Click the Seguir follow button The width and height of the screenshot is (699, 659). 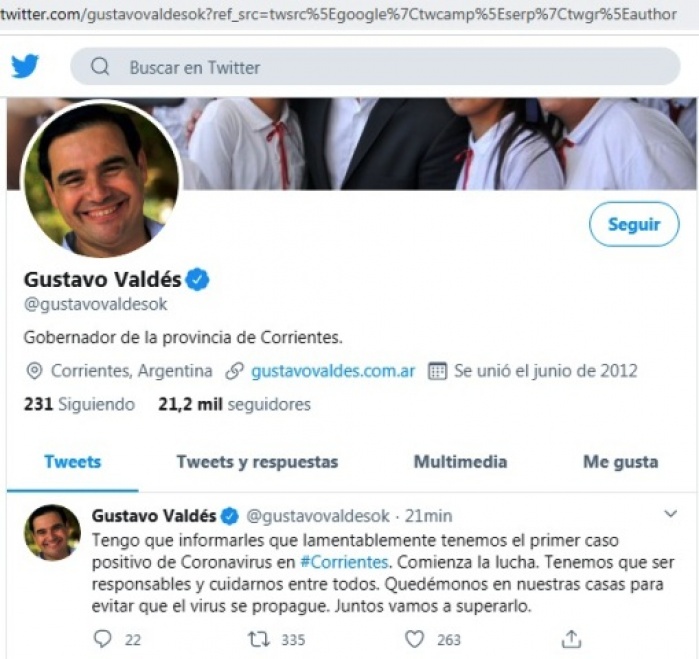pos(634,224)
